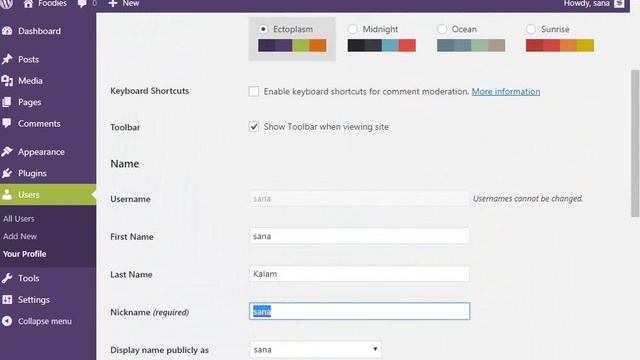Image resolution: width=640 pixels, height=360 pixels.
Task: Open Your Profile submenu link
Action: tap(24, 254)
